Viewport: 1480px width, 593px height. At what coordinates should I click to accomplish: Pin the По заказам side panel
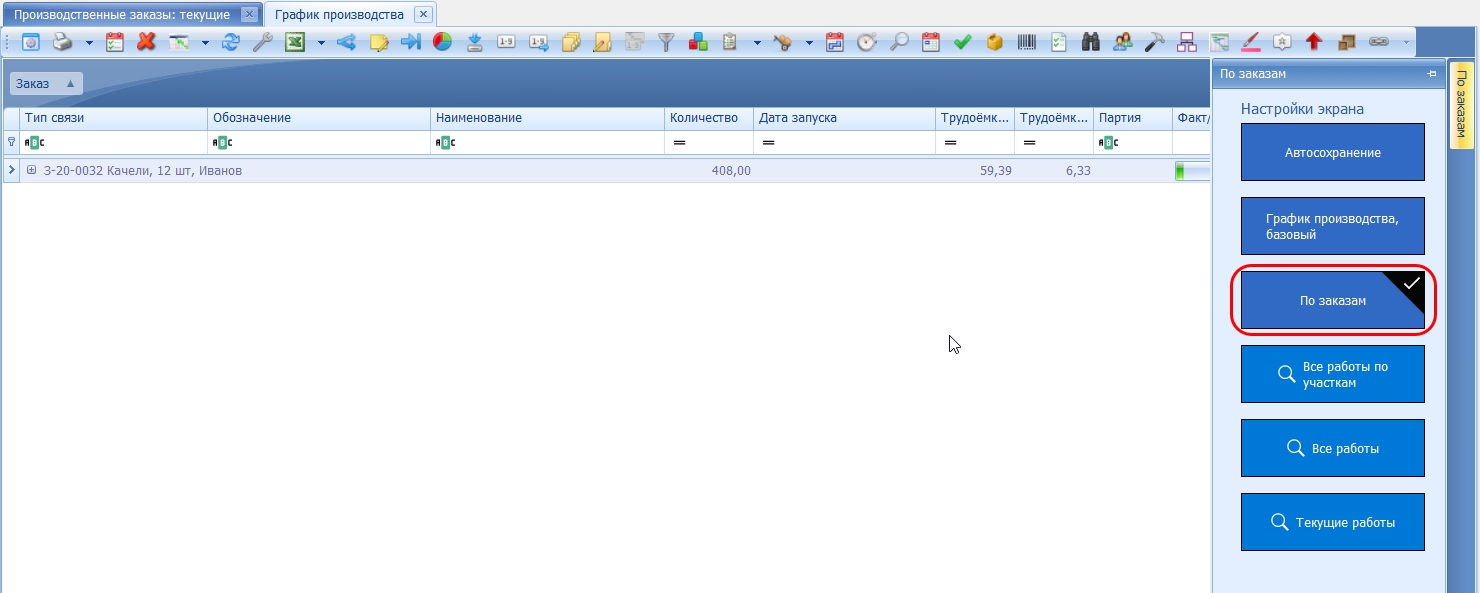(1432, 74)
